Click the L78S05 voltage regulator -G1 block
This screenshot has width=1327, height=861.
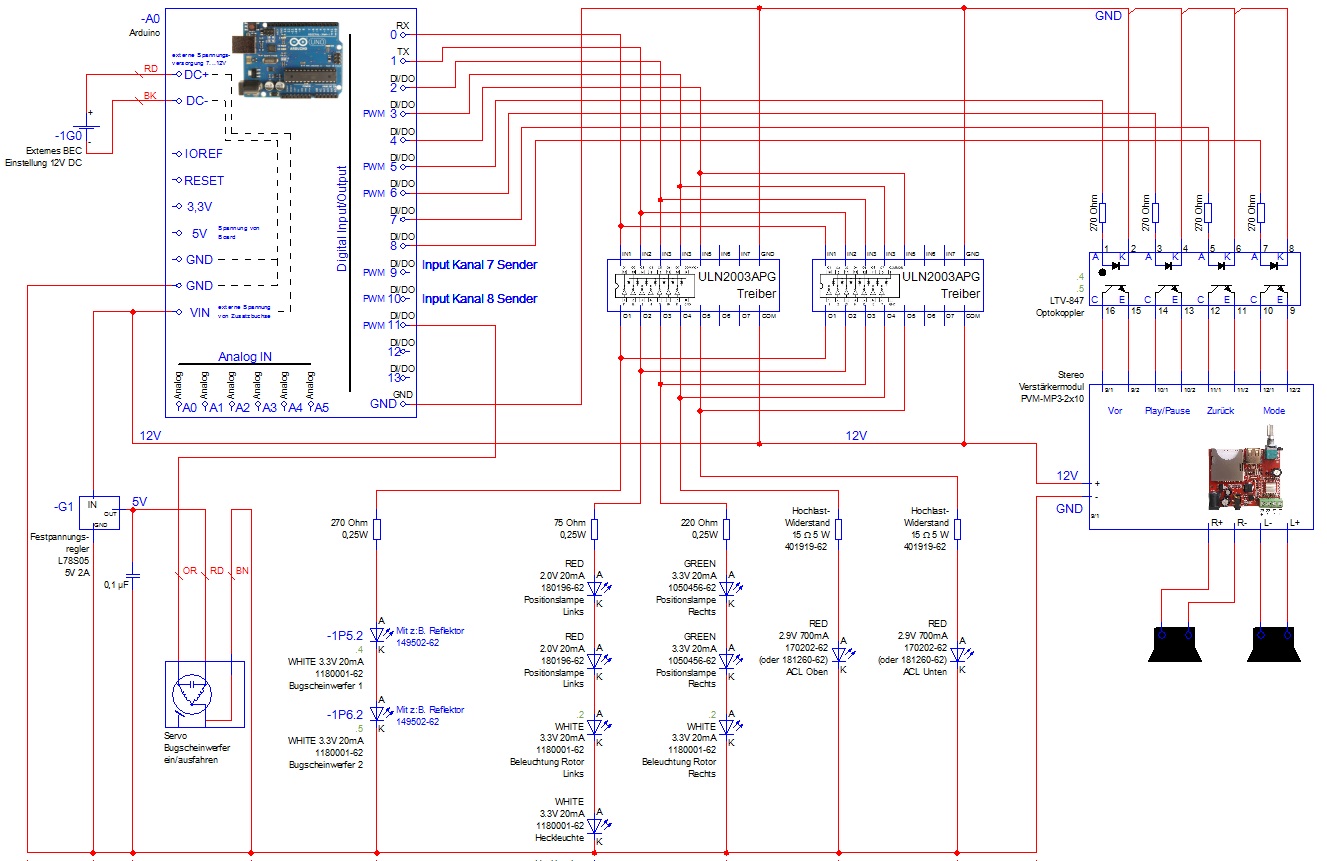(x=102, y=512)
